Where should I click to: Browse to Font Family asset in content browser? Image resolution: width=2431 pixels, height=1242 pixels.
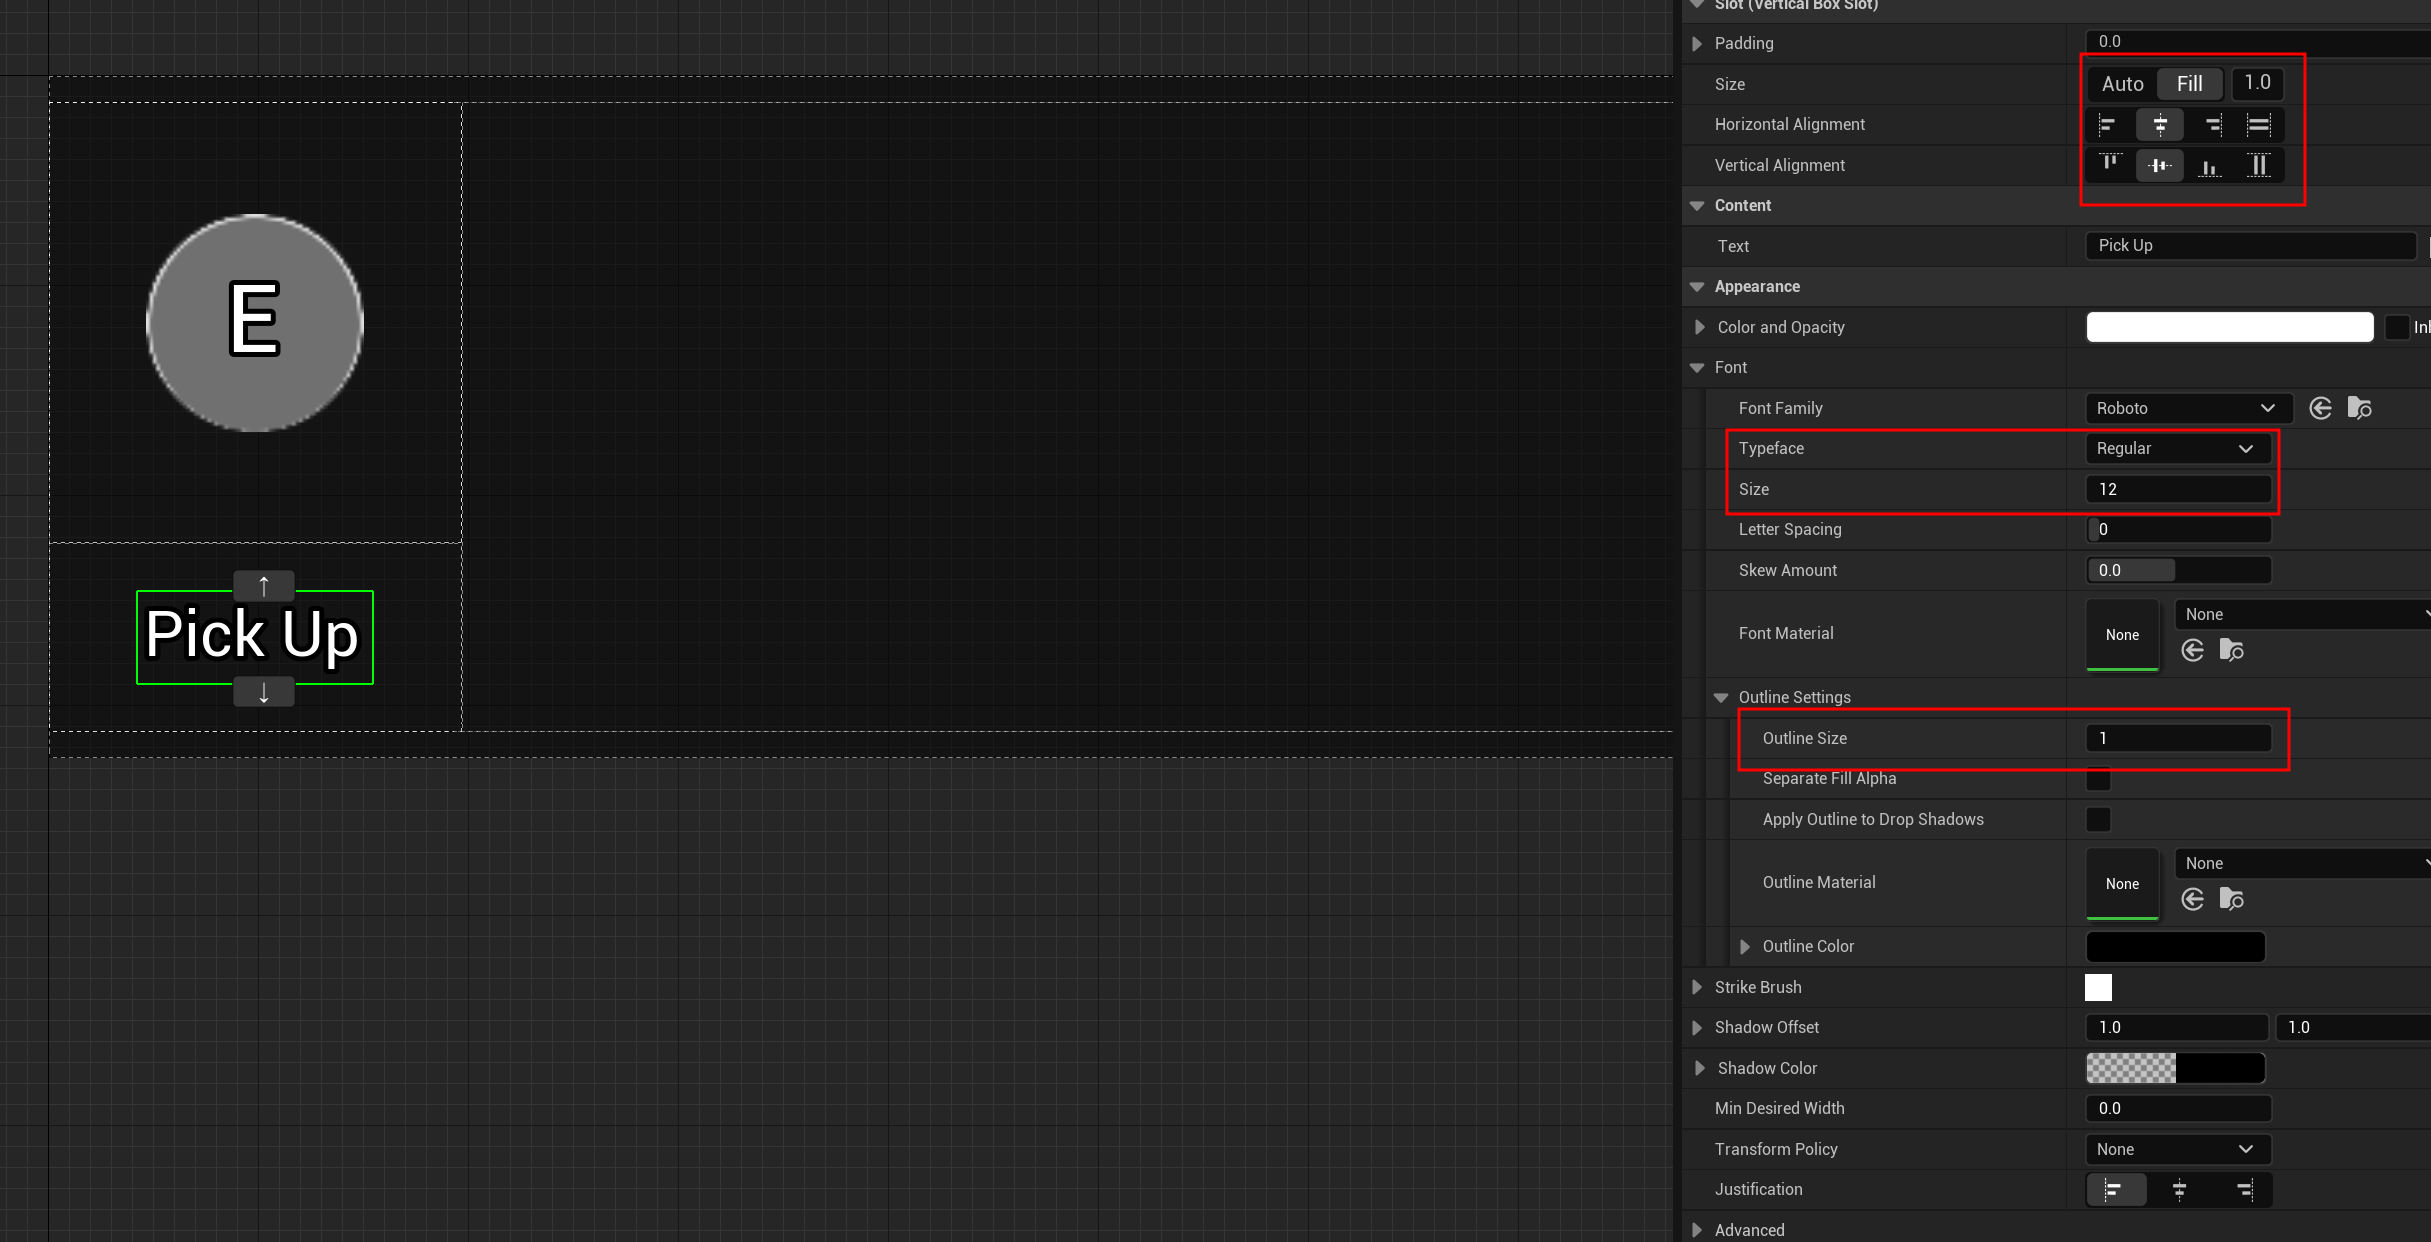2360,408
